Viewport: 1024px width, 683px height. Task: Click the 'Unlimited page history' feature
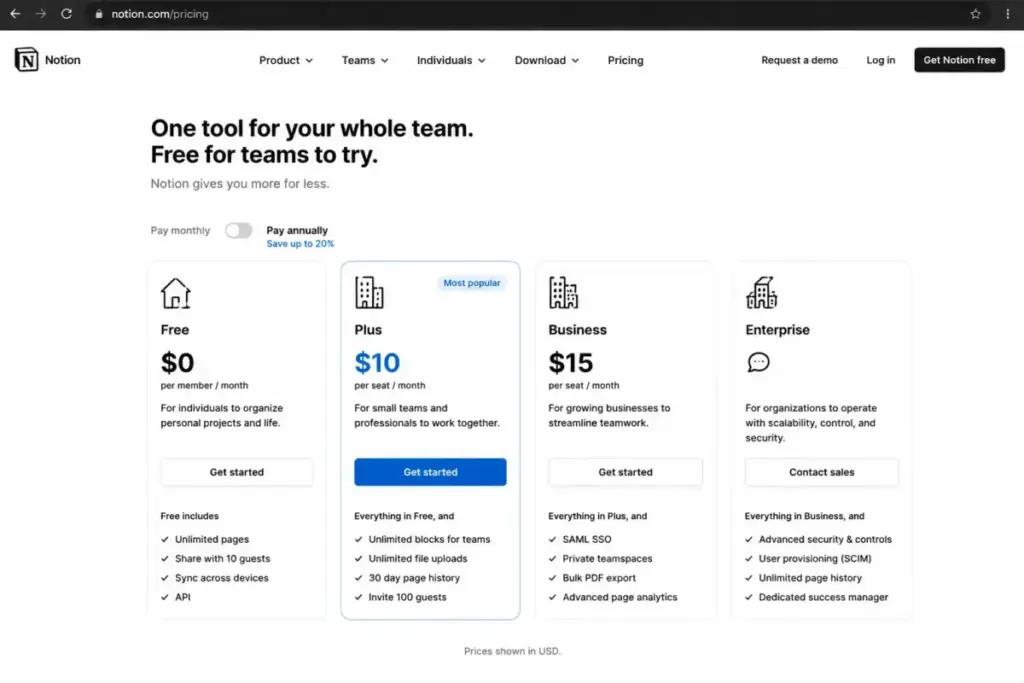(810, 578)
